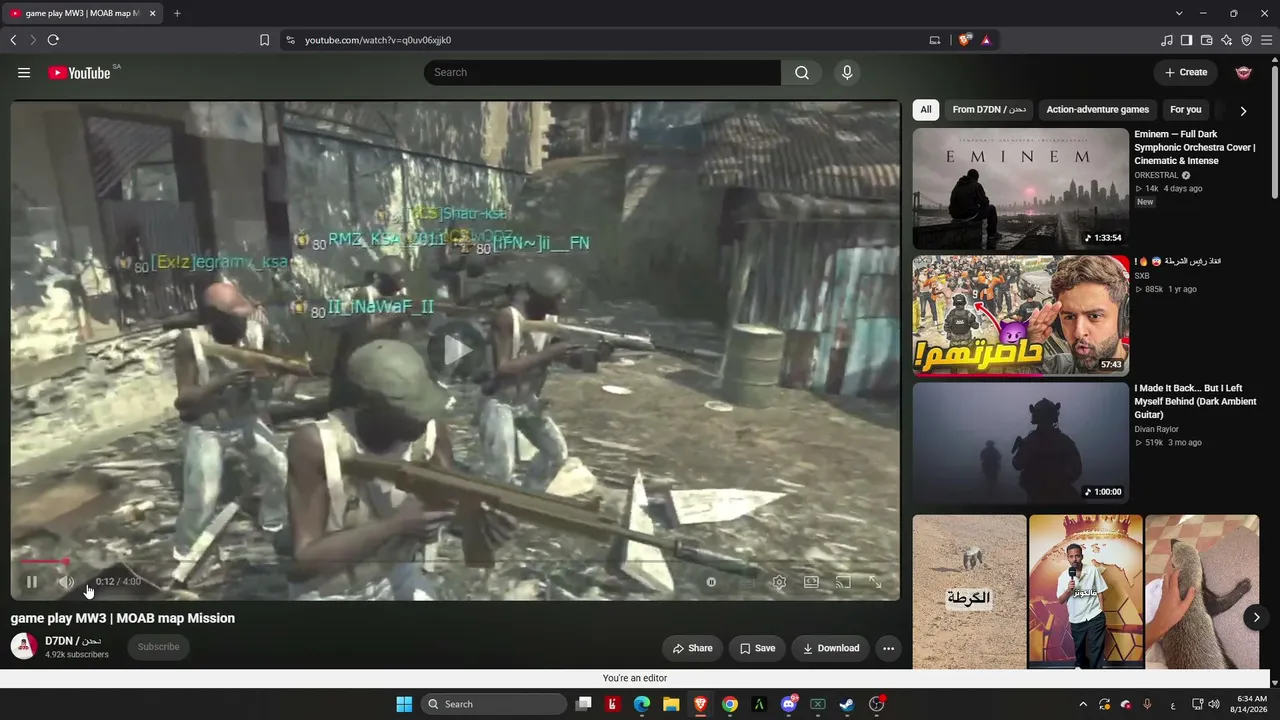Open I Made It Back video title

tap(1195, 401)
